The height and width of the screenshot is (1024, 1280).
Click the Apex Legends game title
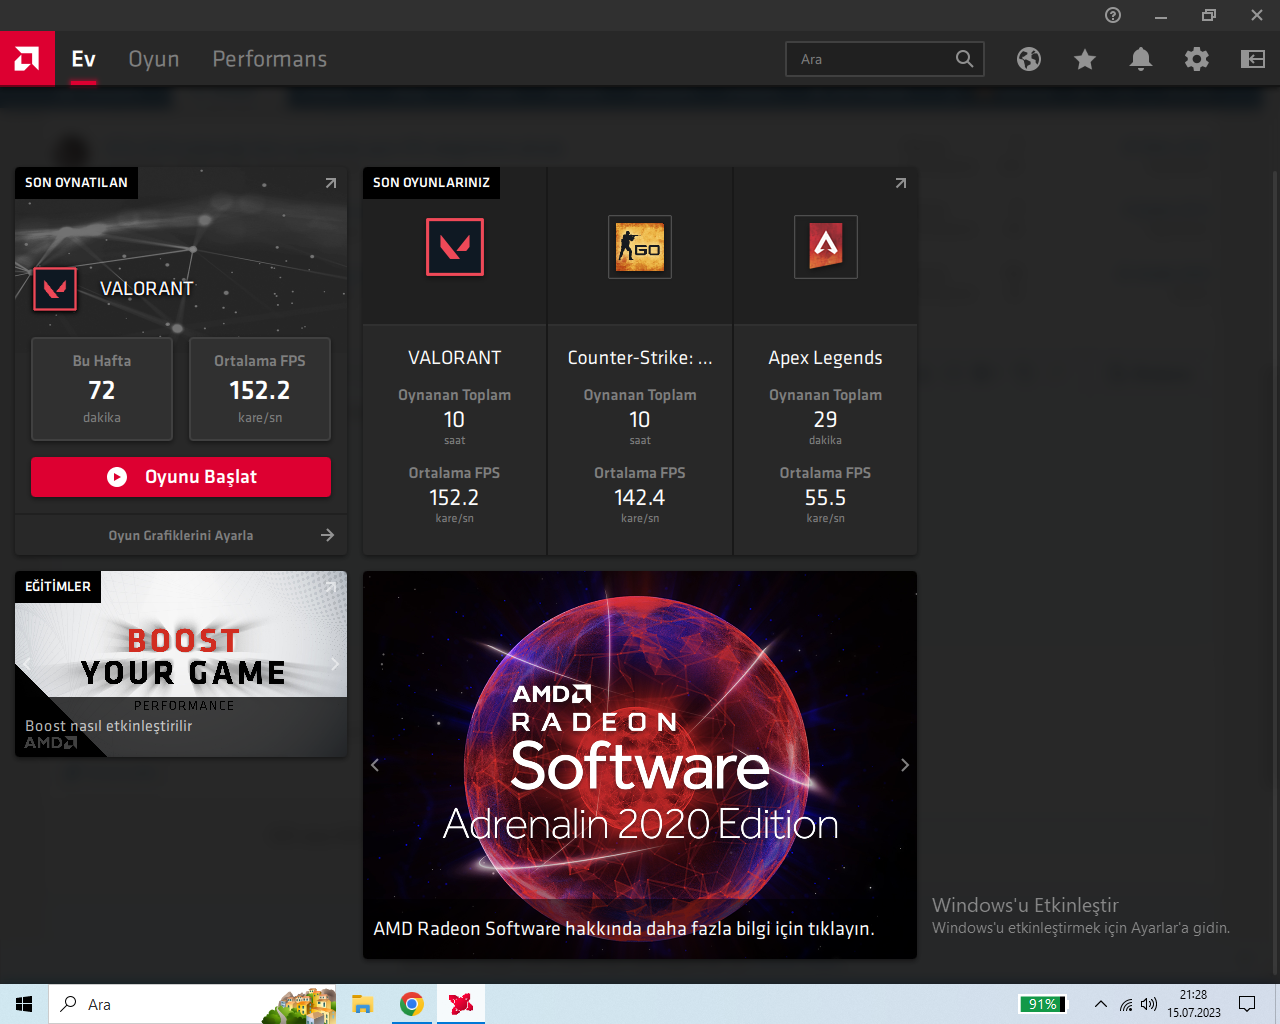(826, 358)
